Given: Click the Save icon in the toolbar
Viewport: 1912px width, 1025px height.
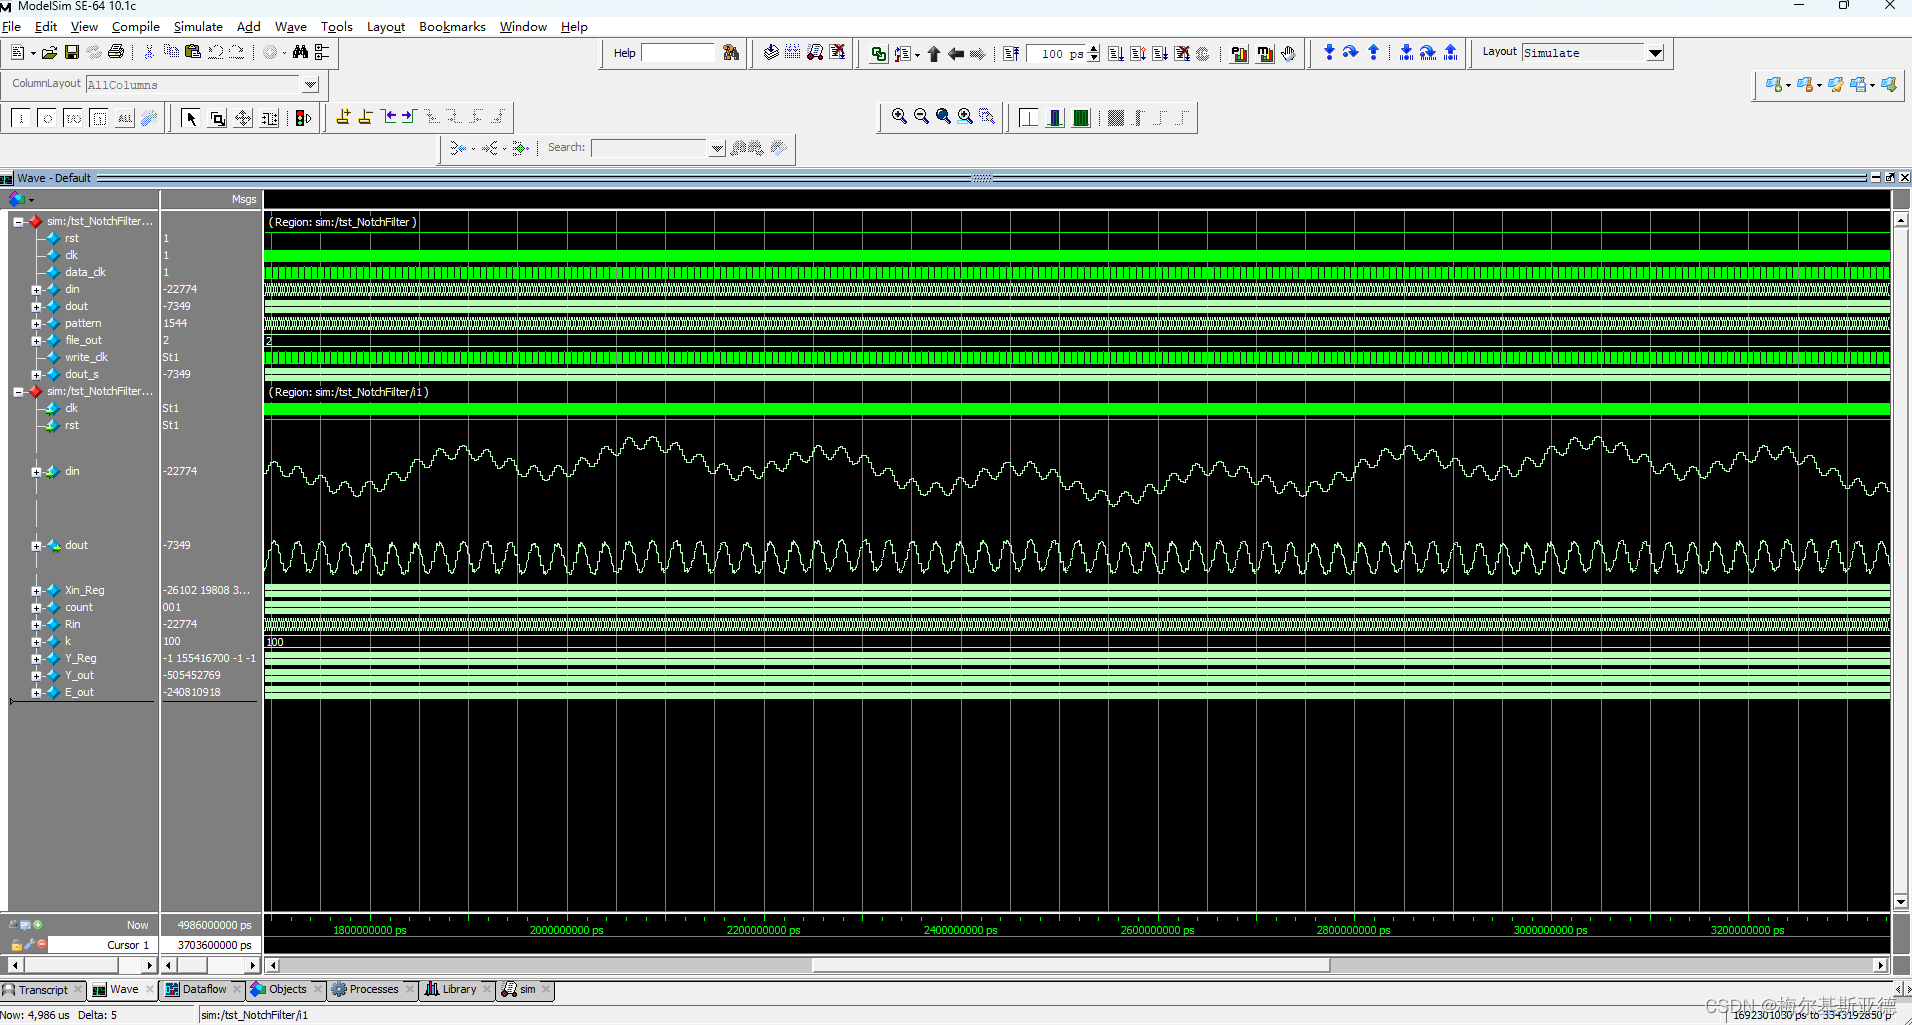Looking at the screenshot, I should coord(71,52).
